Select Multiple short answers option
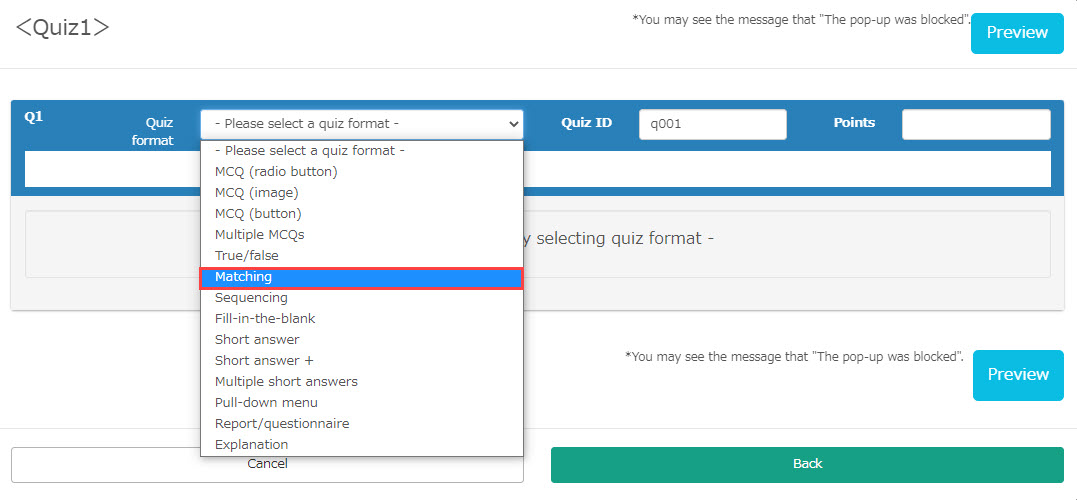This screenshot has width=1077, height=500. click(361, 382)
